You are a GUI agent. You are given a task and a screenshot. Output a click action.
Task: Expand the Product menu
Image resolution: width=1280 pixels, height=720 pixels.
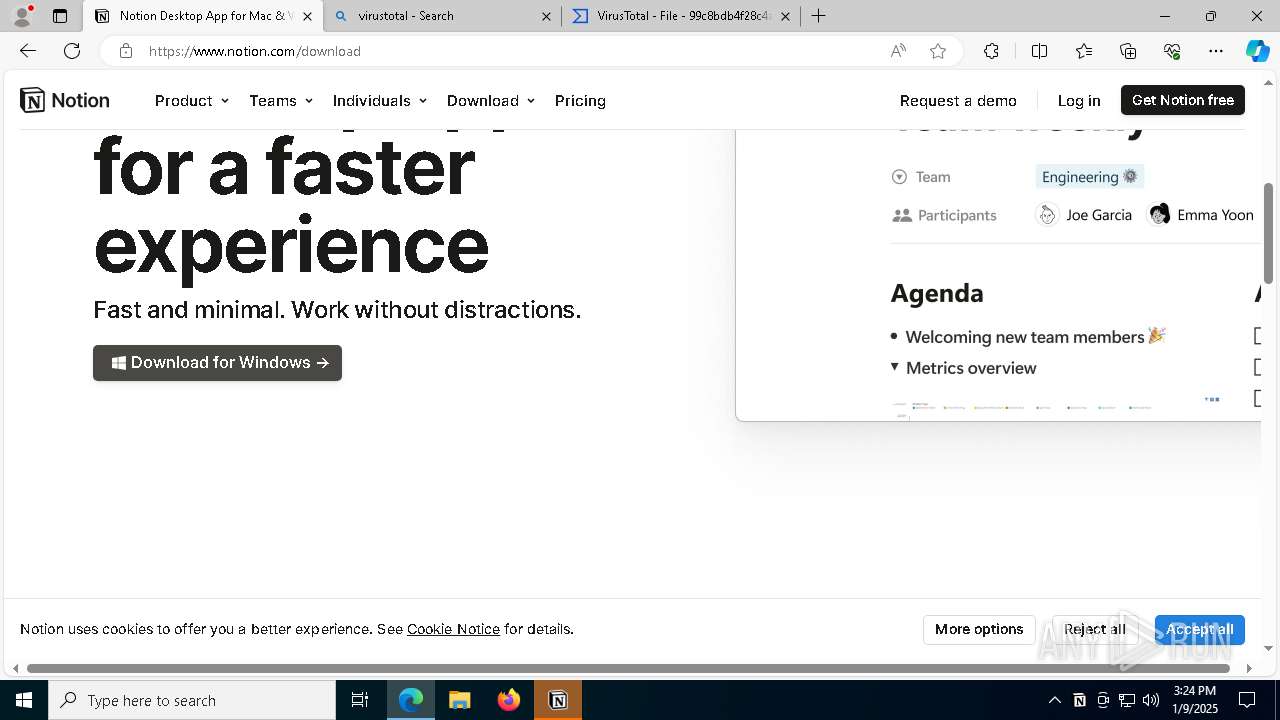tap(192, 100)
